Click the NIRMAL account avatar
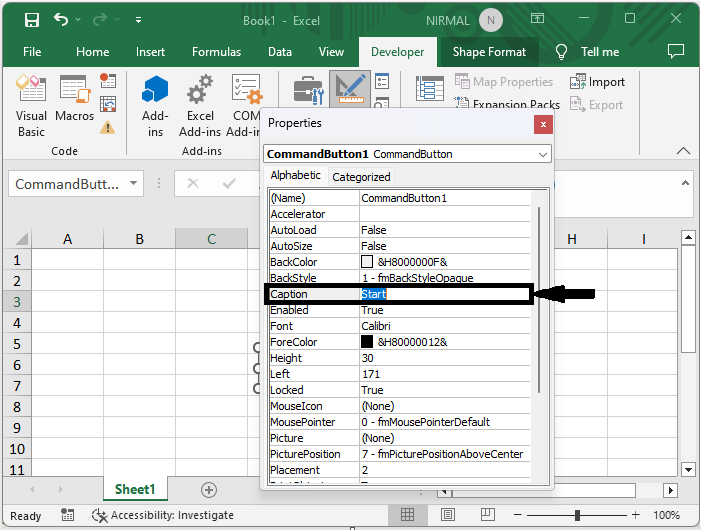 [491, 20]
